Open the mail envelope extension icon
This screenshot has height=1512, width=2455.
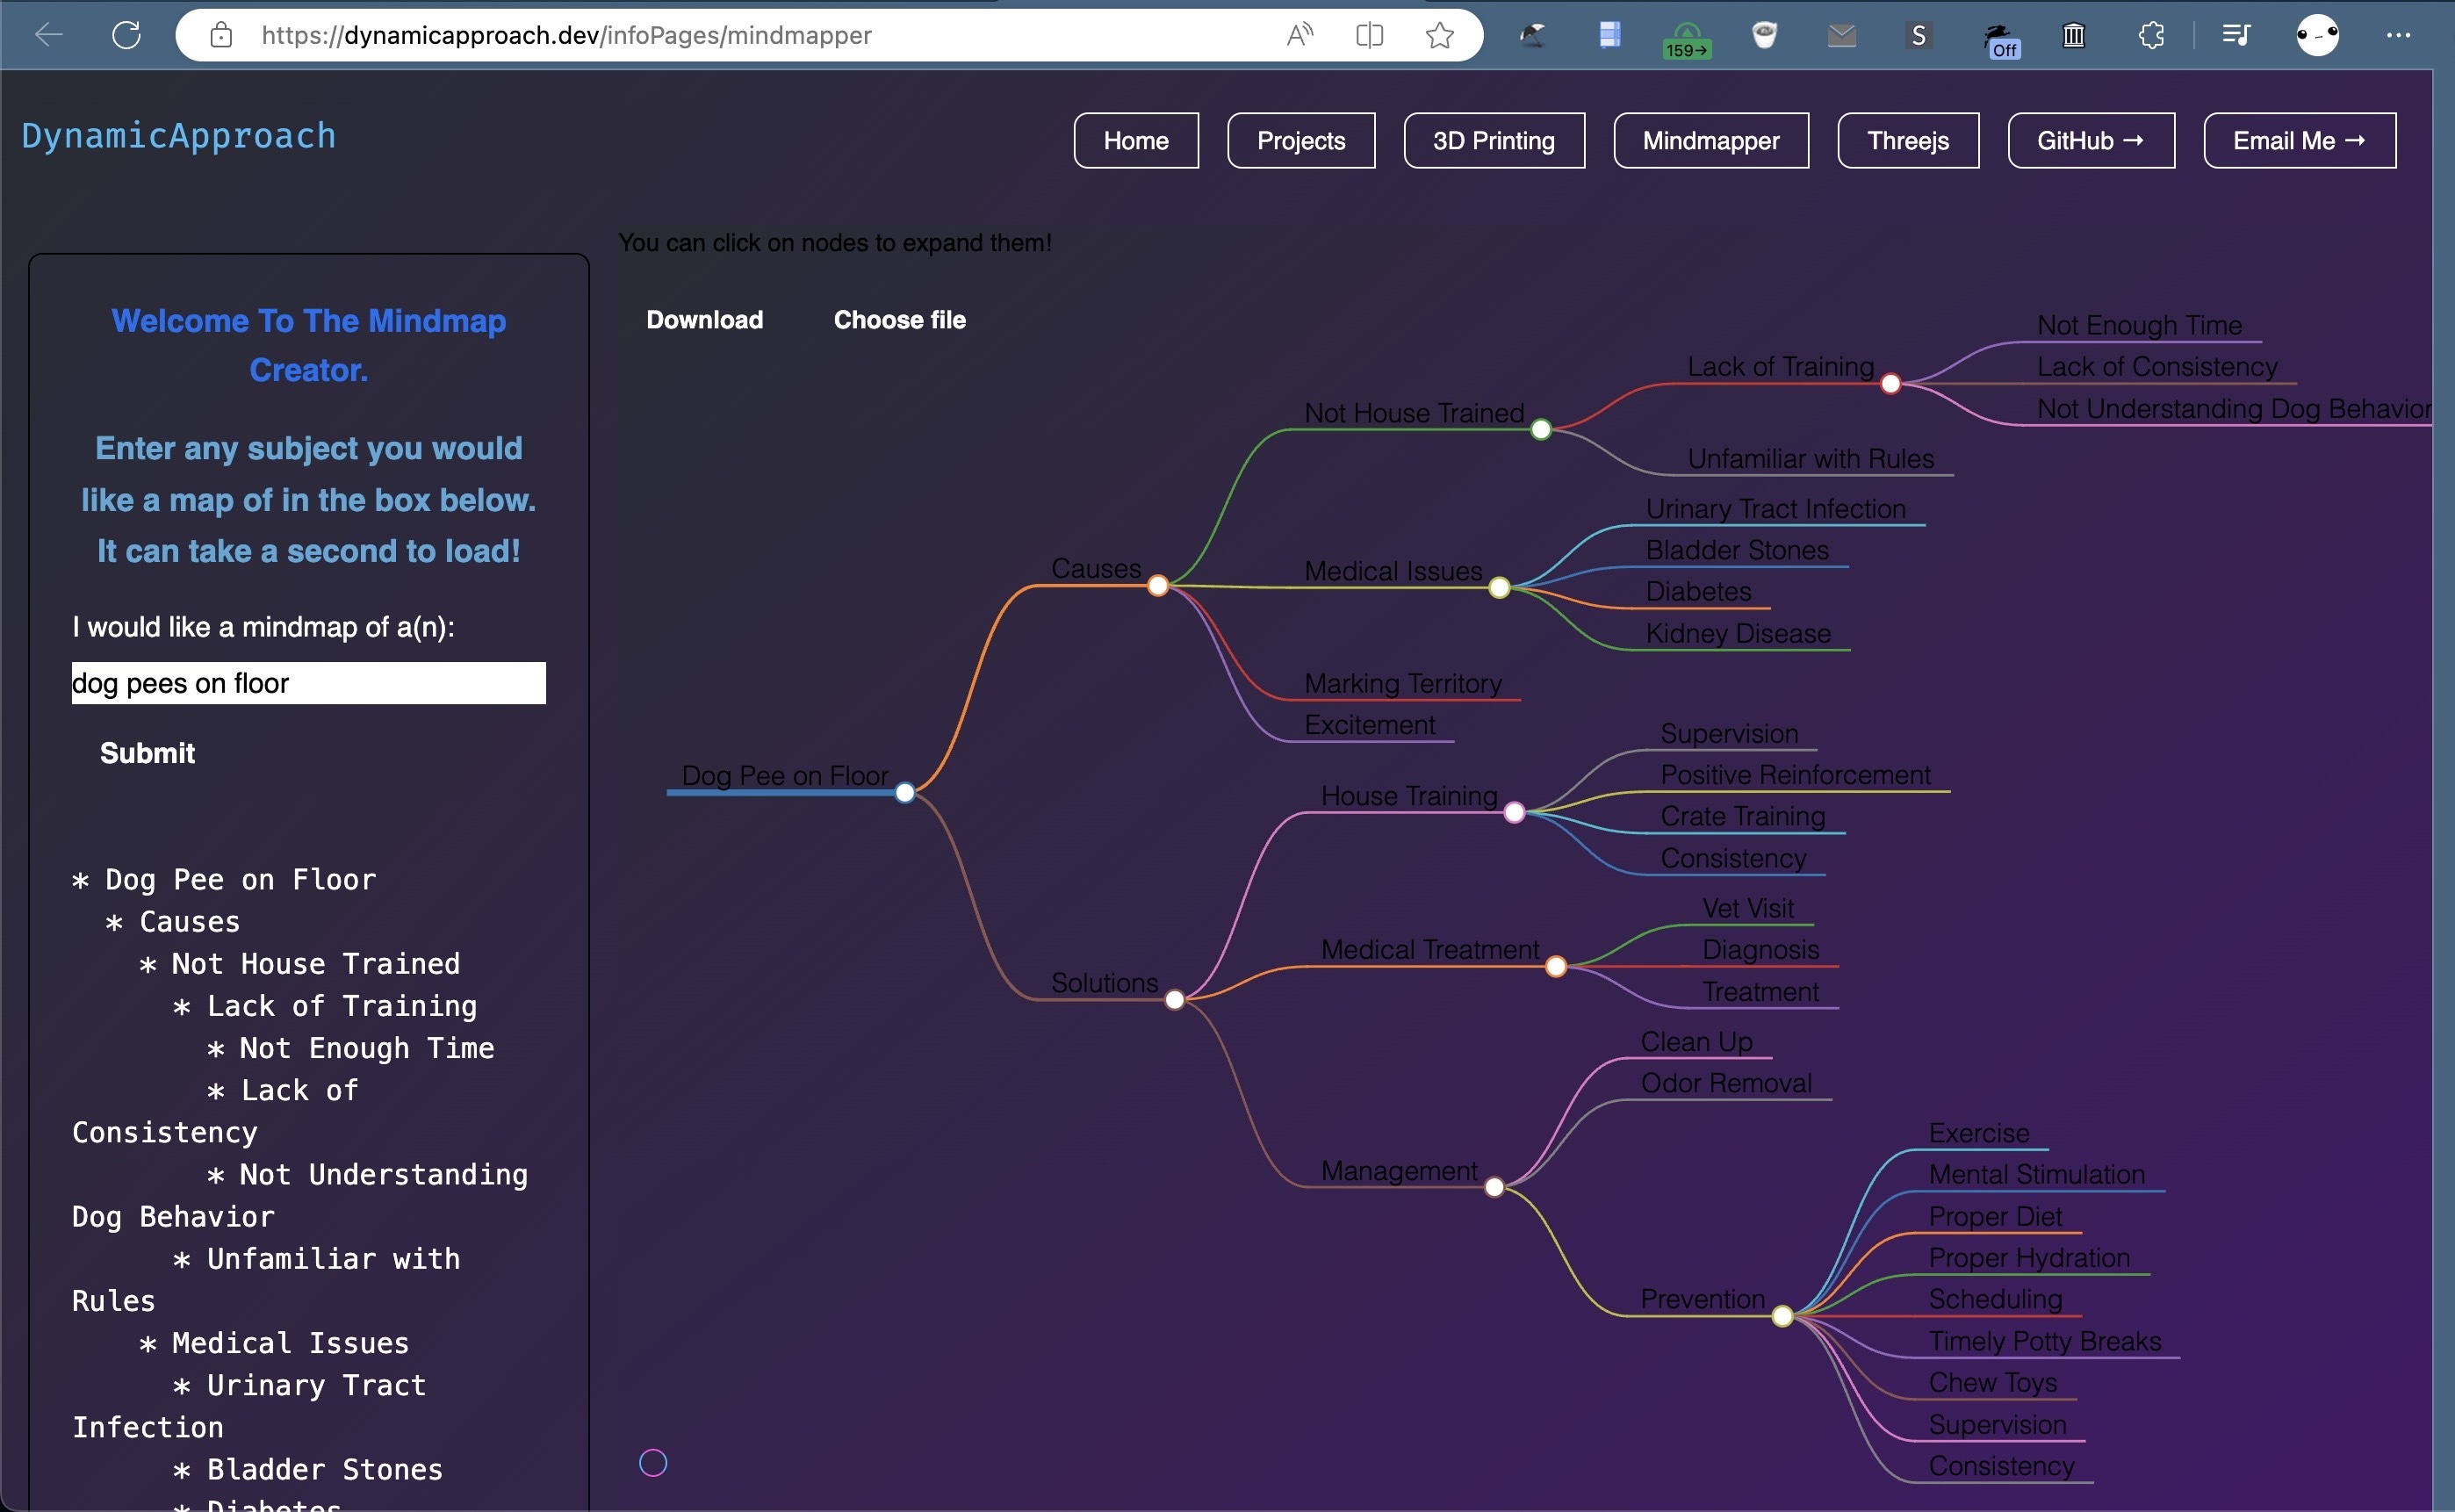click(1841, 35)
